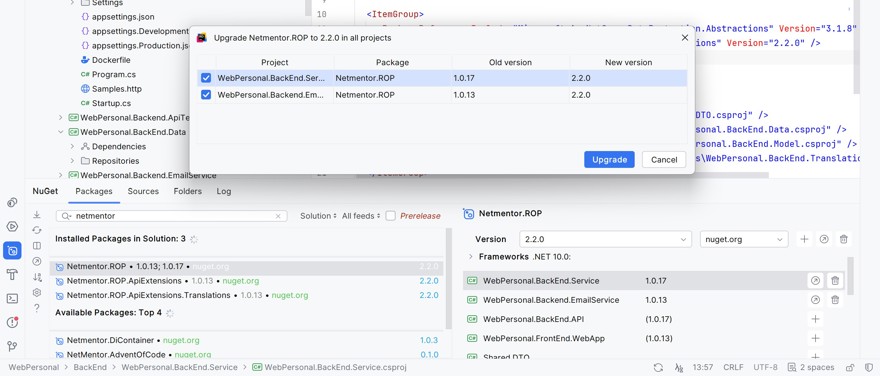Switch to the Packages tab
Viewport: 880px width, 376px height.
tap(94, 191)
